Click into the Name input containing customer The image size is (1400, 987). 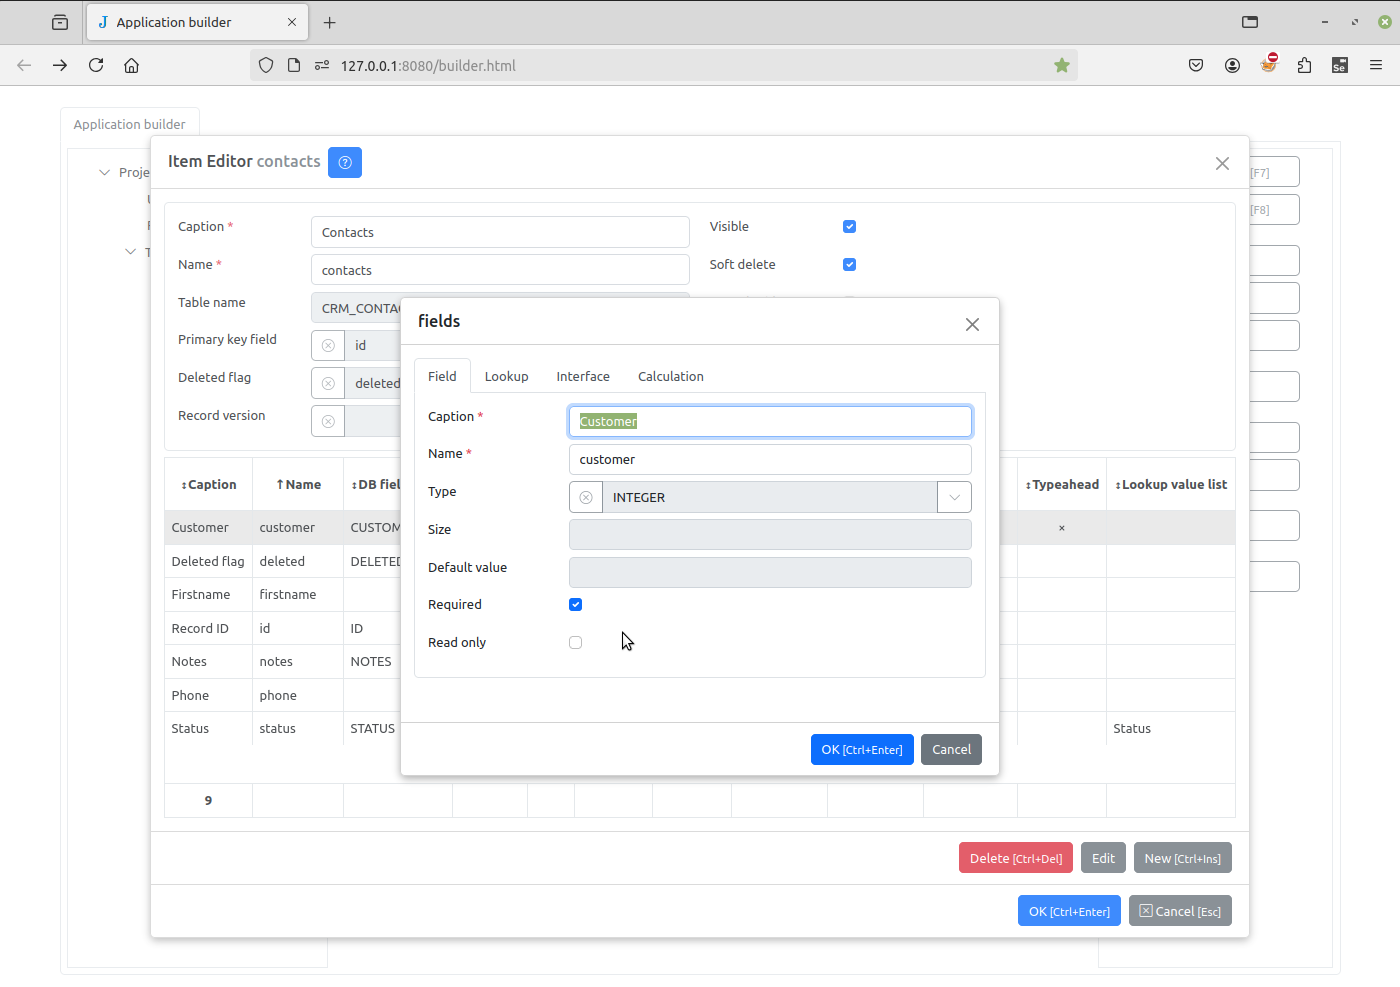pyautogui.click(x=769, y=460)
